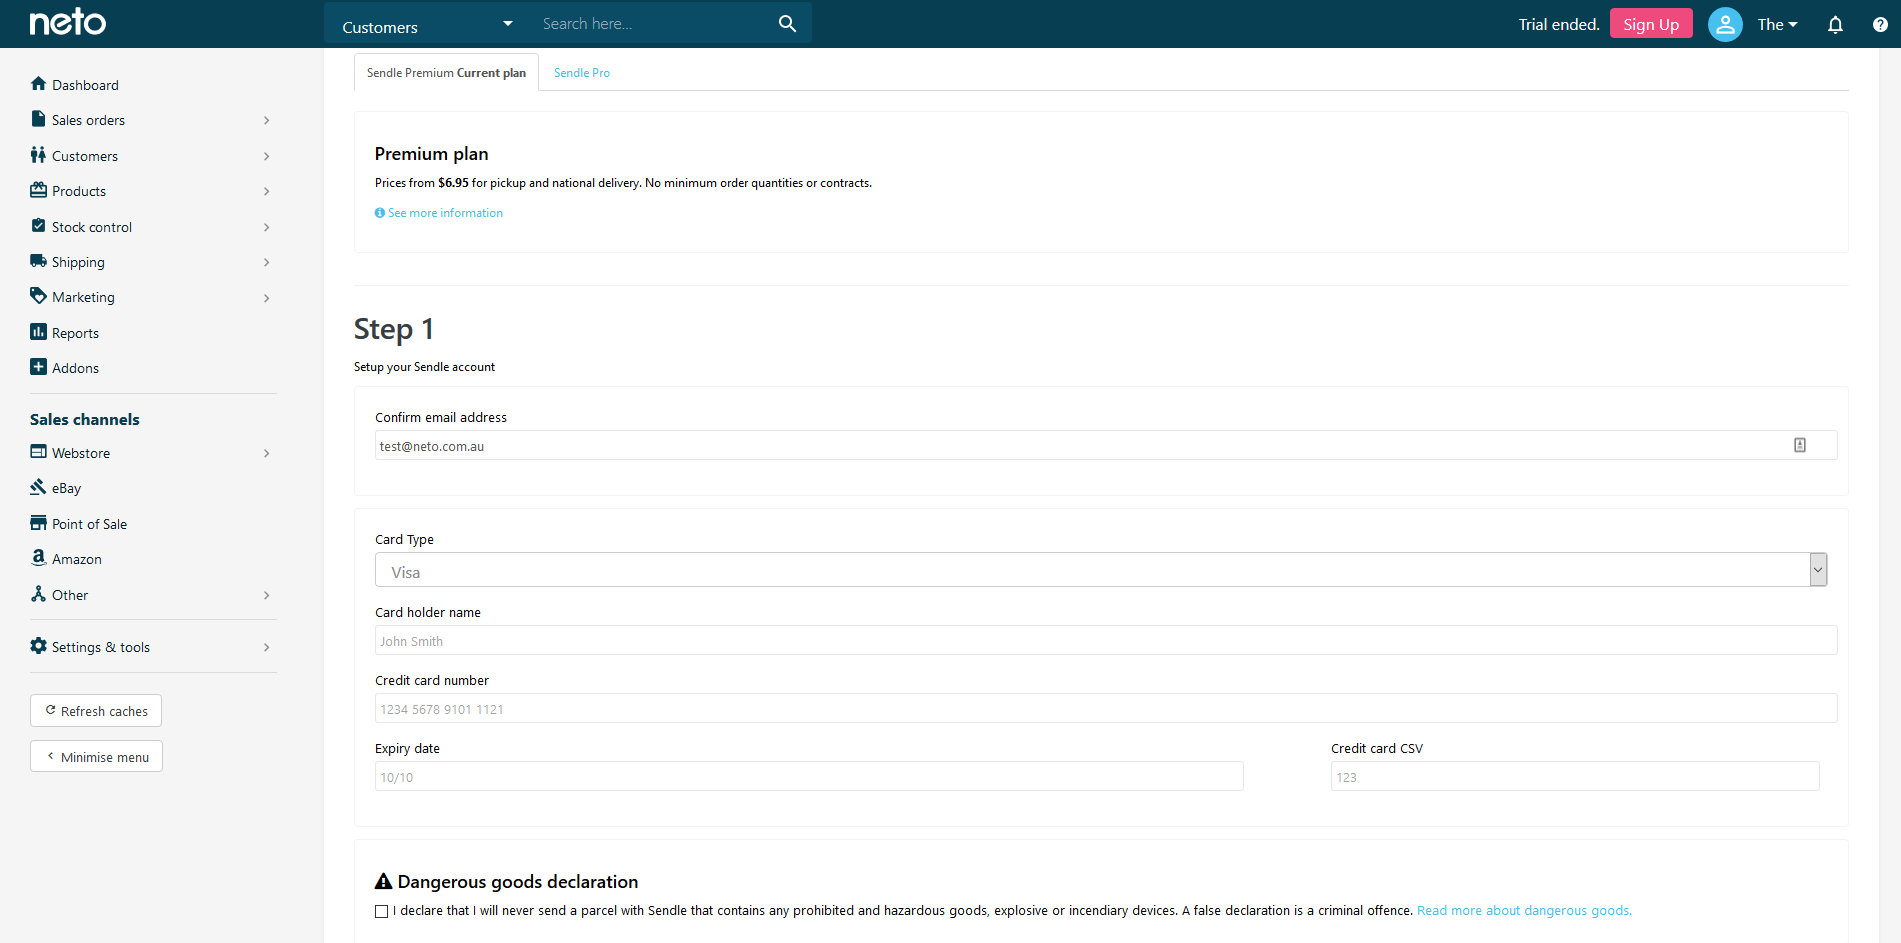Switch to the Sendle Pro tab
The height and width of the screenshot is (943, 1901).
click(582, 73)
